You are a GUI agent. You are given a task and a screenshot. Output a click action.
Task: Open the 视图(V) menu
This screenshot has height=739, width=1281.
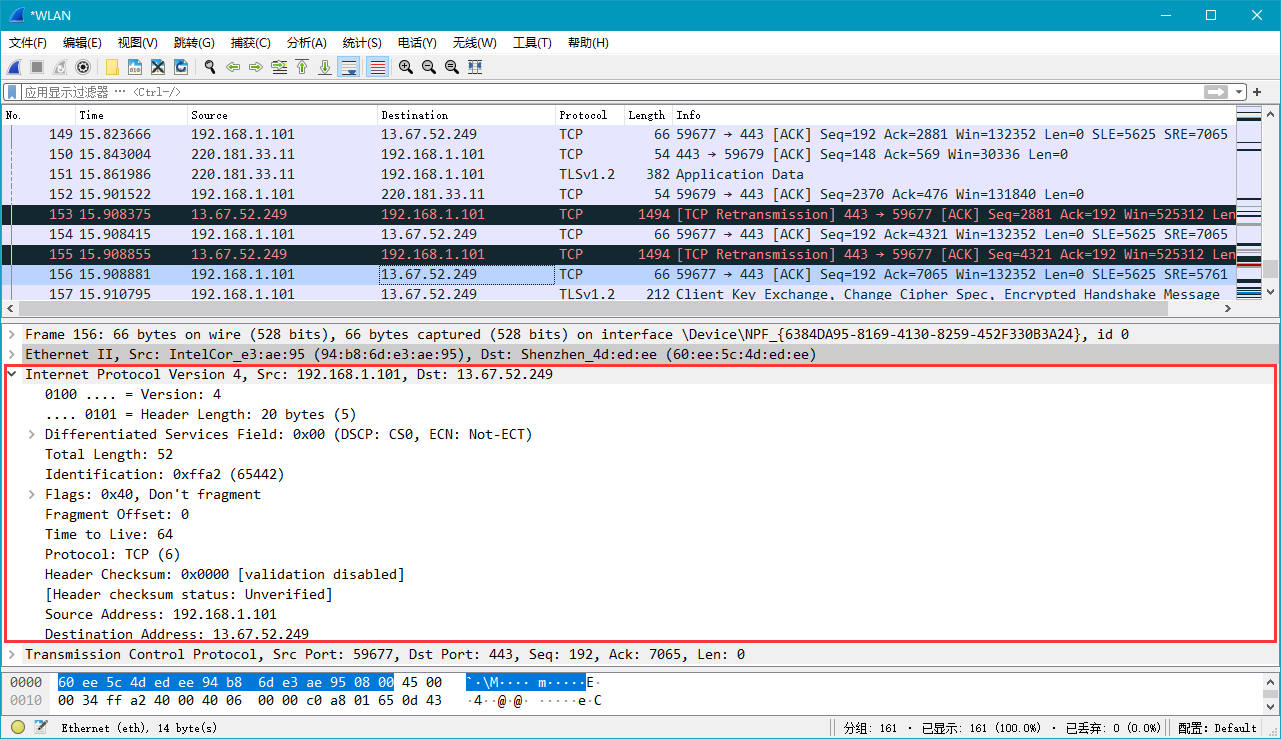[138, 43]
